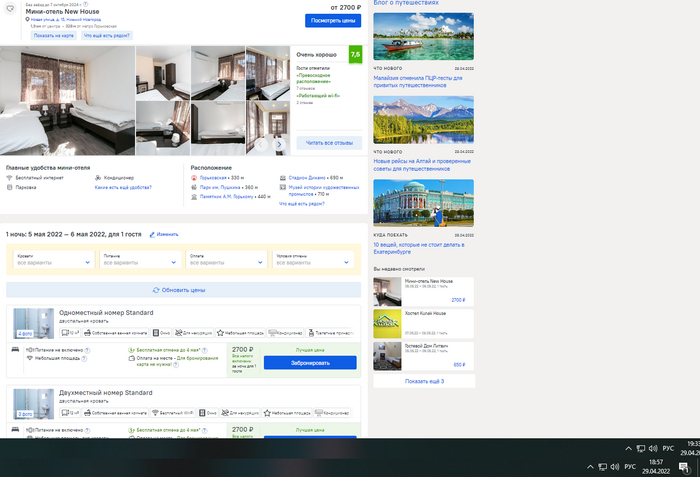The height and width of the screenshot is (477, 700).
Task: Open blog article about Malaysia PCR tests
Action: (418, 81)
